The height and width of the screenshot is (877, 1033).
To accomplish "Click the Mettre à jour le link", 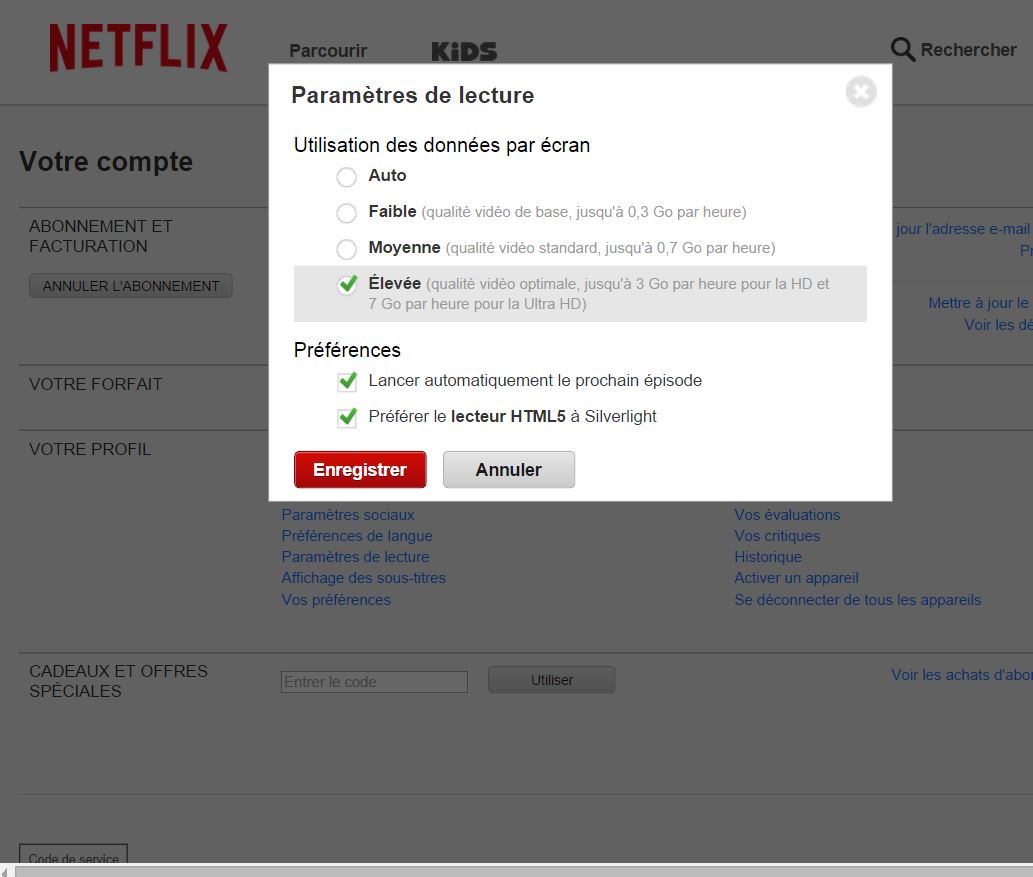I will [x=979, y=302].
